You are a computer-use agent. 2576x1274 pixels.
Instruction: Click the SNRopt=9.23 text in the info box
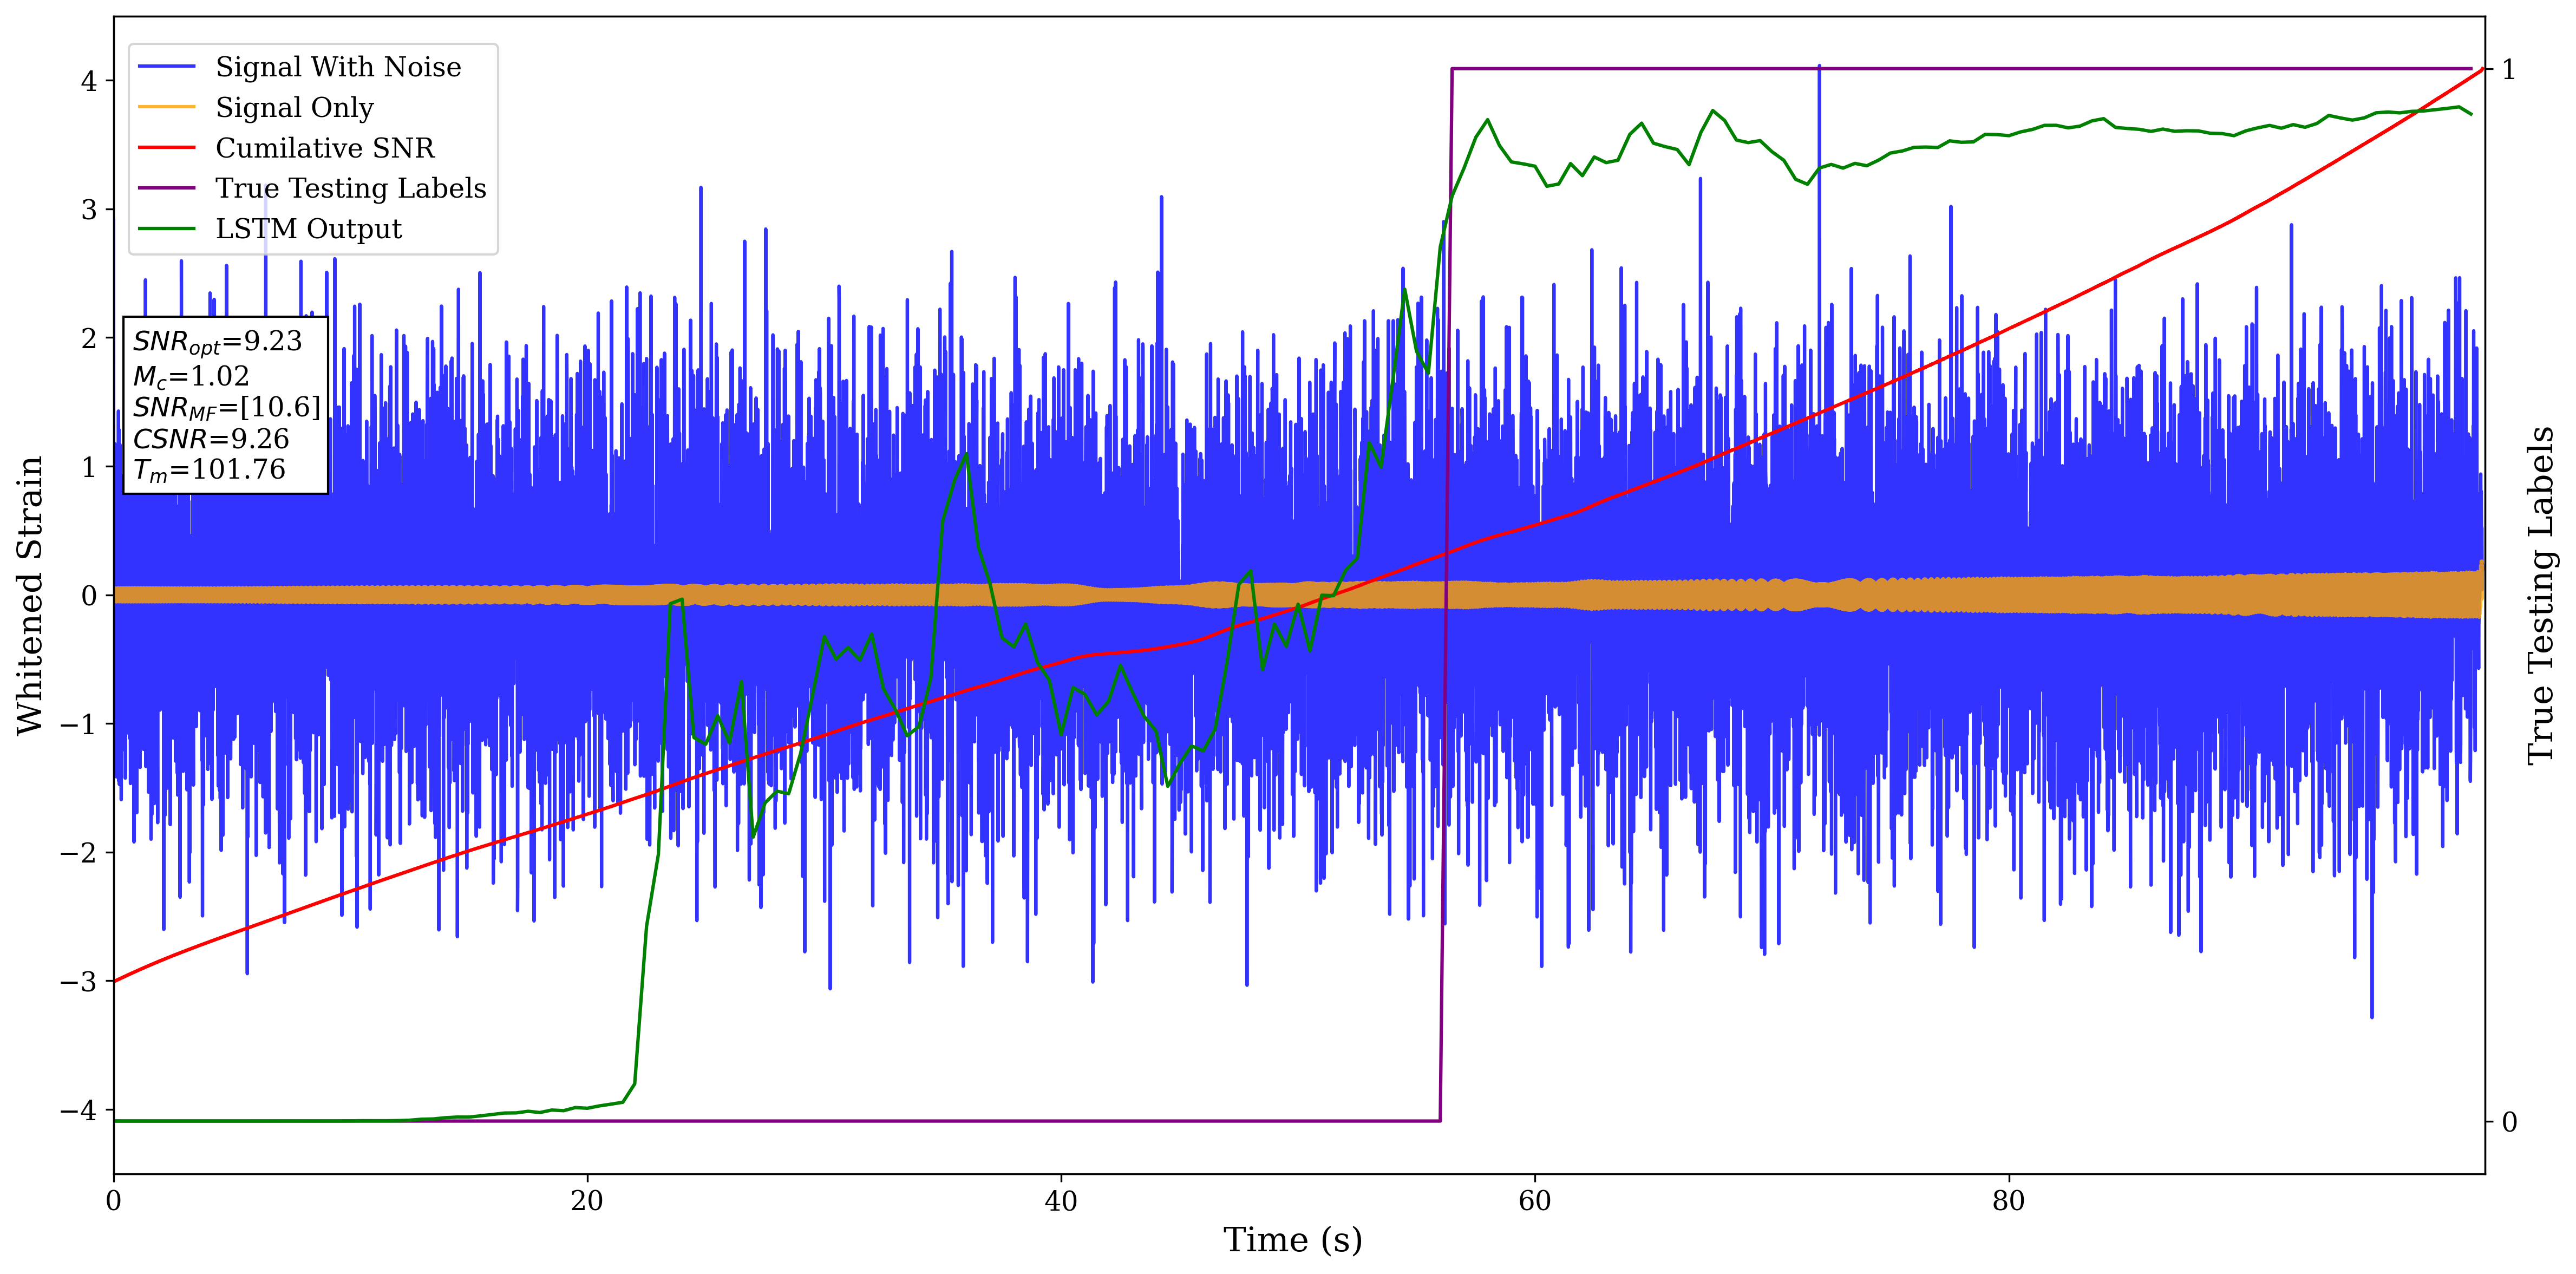click(x=217, y=342)
